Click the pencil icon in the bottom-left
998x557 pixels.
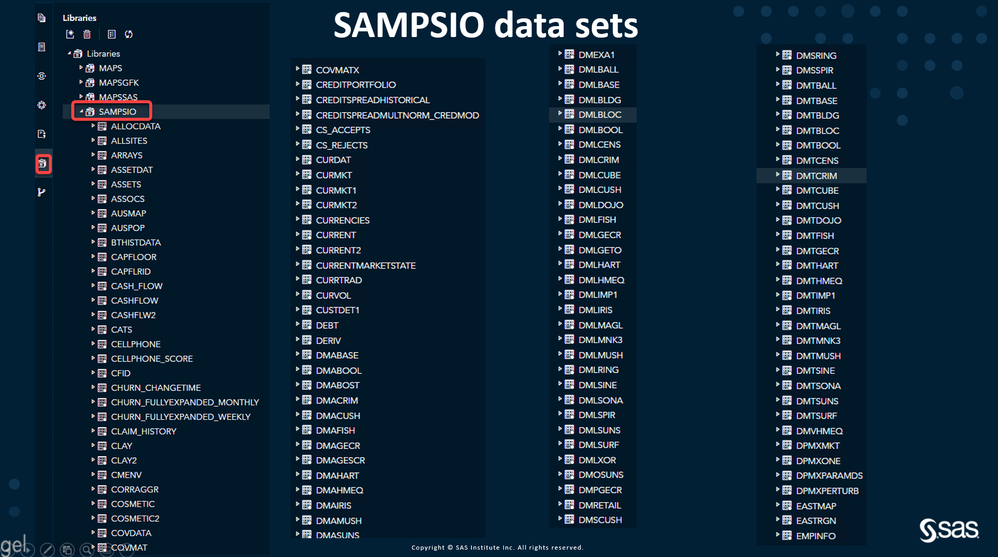pyautogui.click(x=47, y=549)
